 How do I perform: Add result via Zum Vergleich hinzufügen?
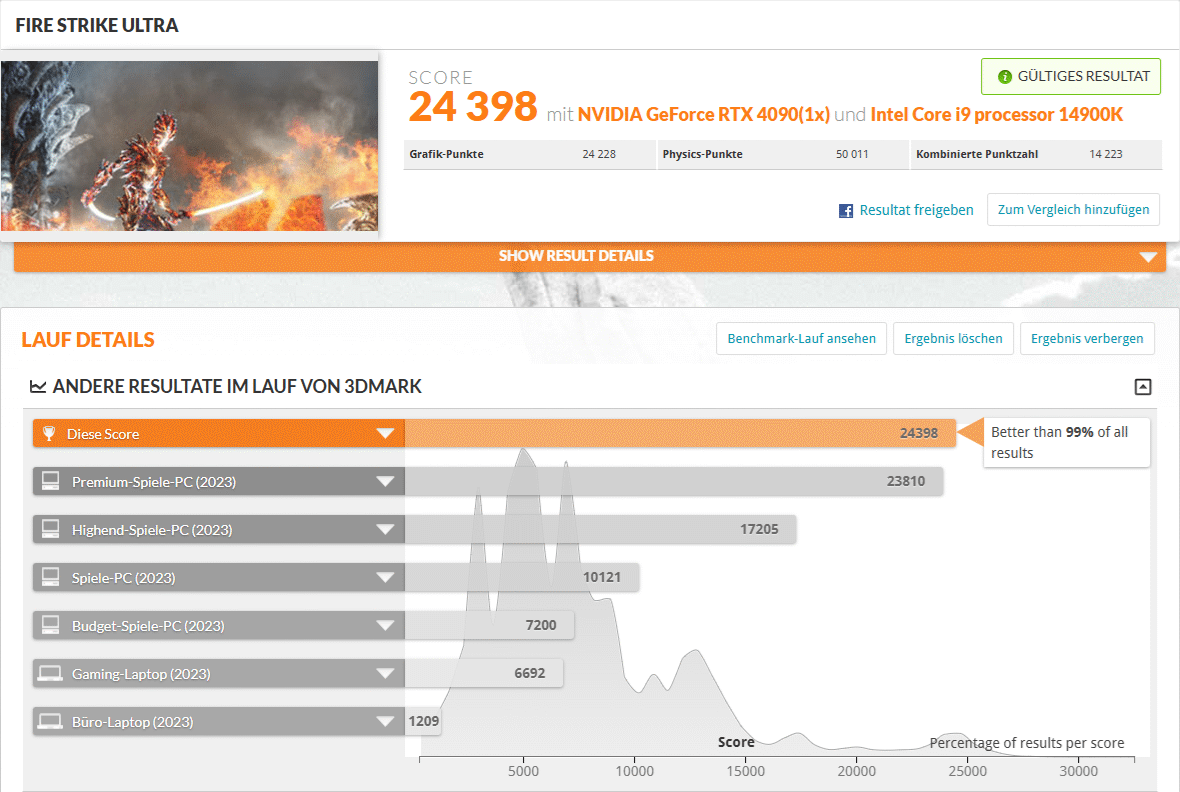click(x=1073, y=210)
